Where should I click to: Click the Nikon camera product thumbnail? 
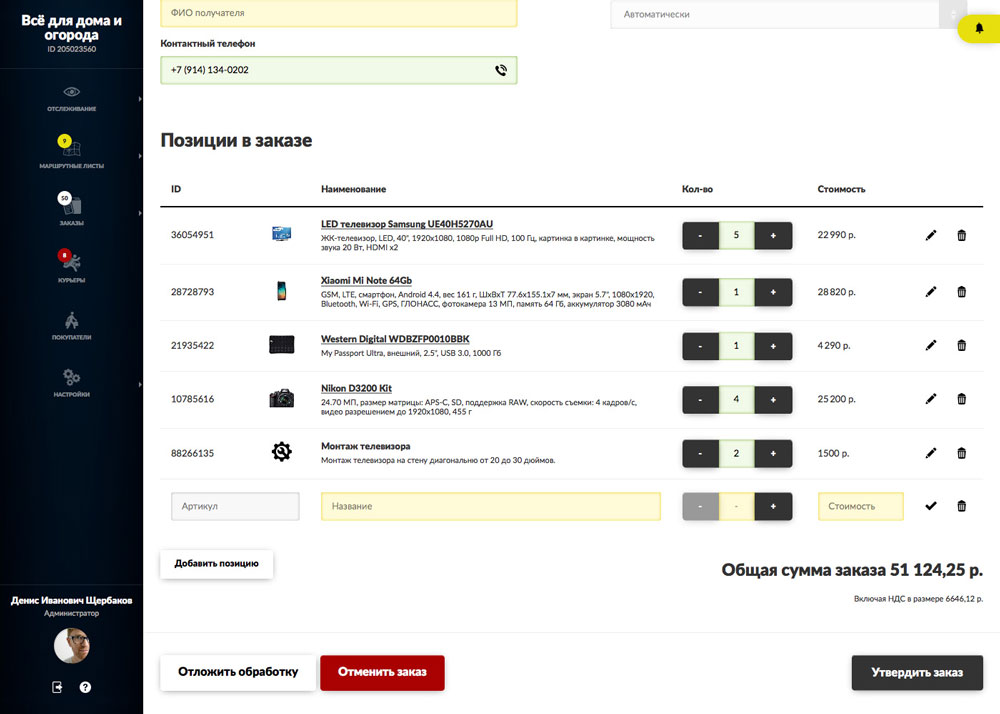[x=281, y=398]
